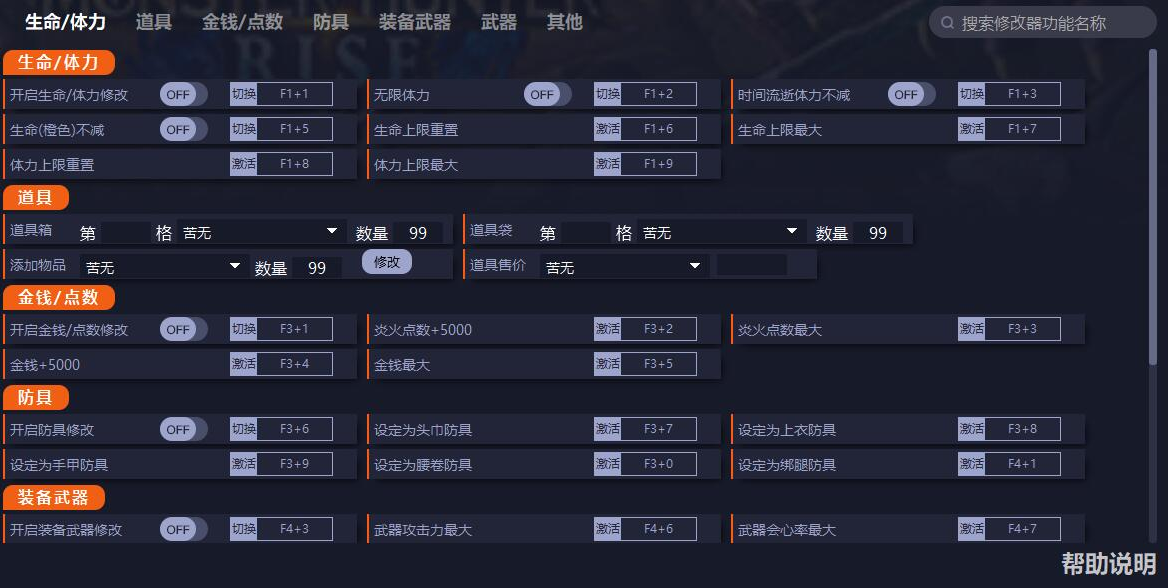
Task: Enable 无限体力 toggle
Action: pyautogui.click(x=547, y=95)
